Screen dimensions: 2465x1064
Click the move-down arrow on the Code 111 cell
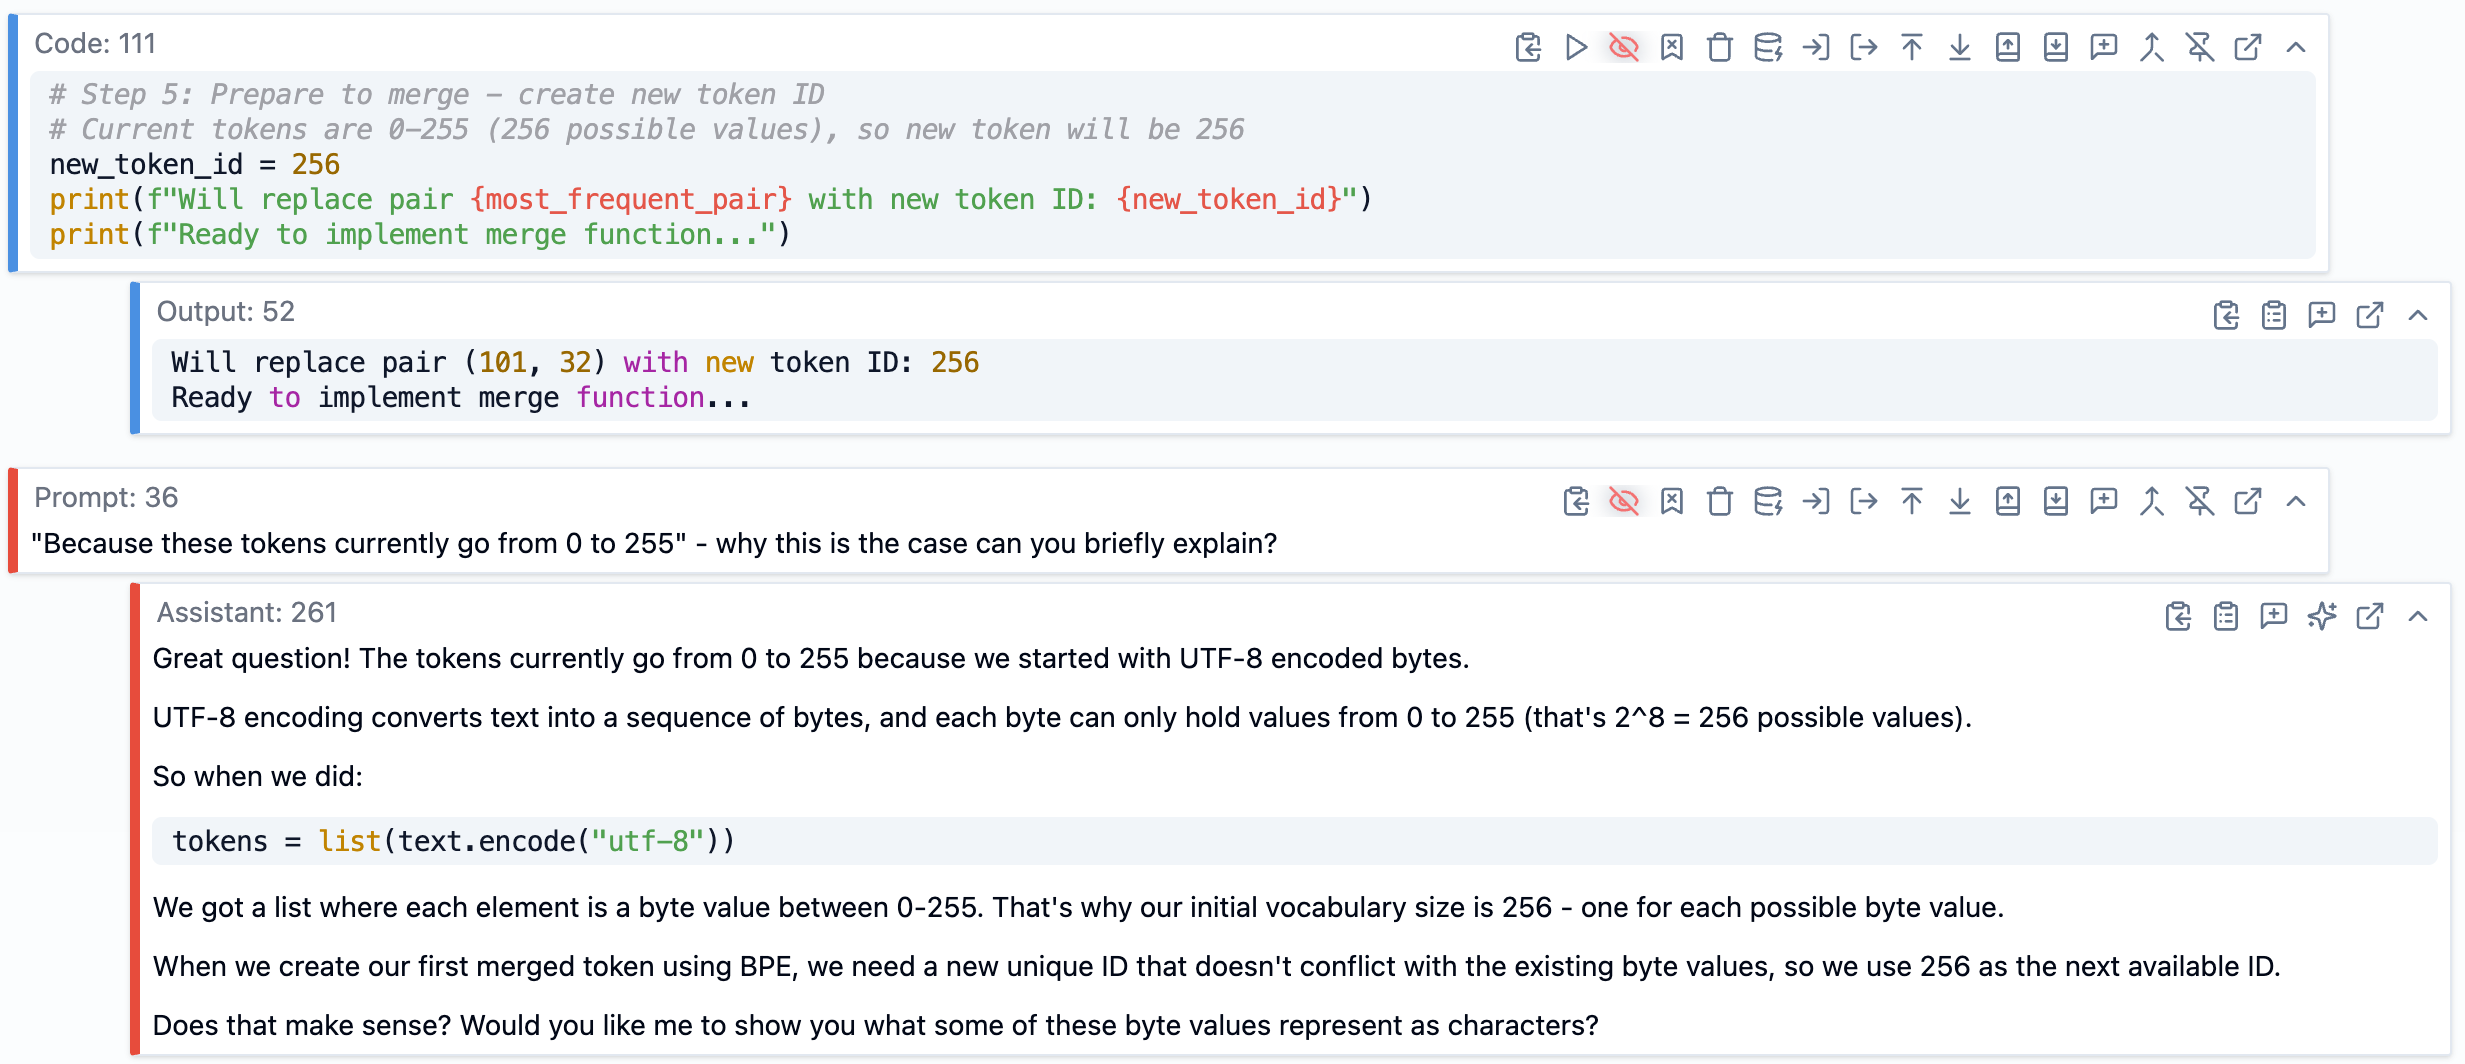click(1960, 47)
